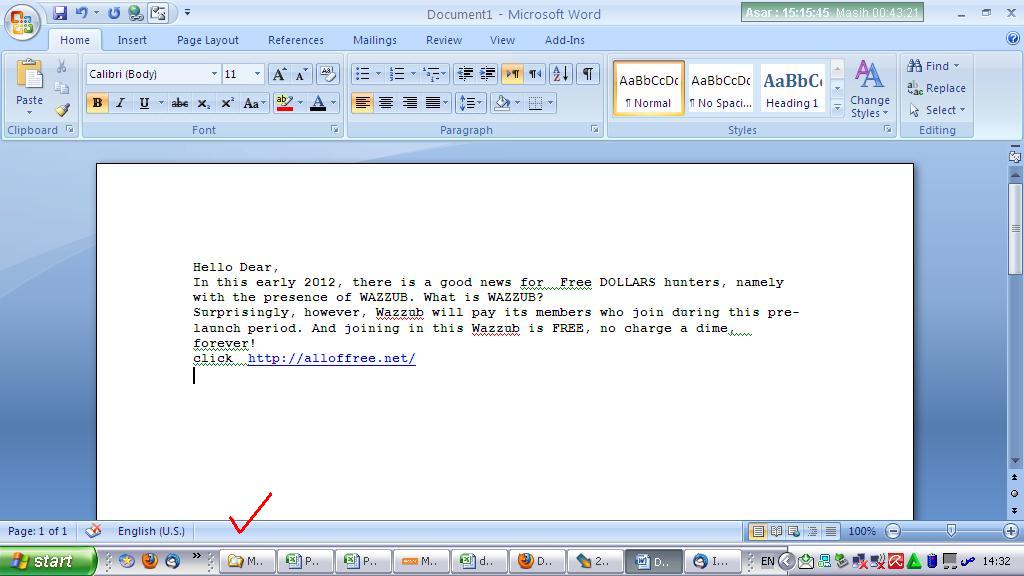Go to the Review tab

444,40
